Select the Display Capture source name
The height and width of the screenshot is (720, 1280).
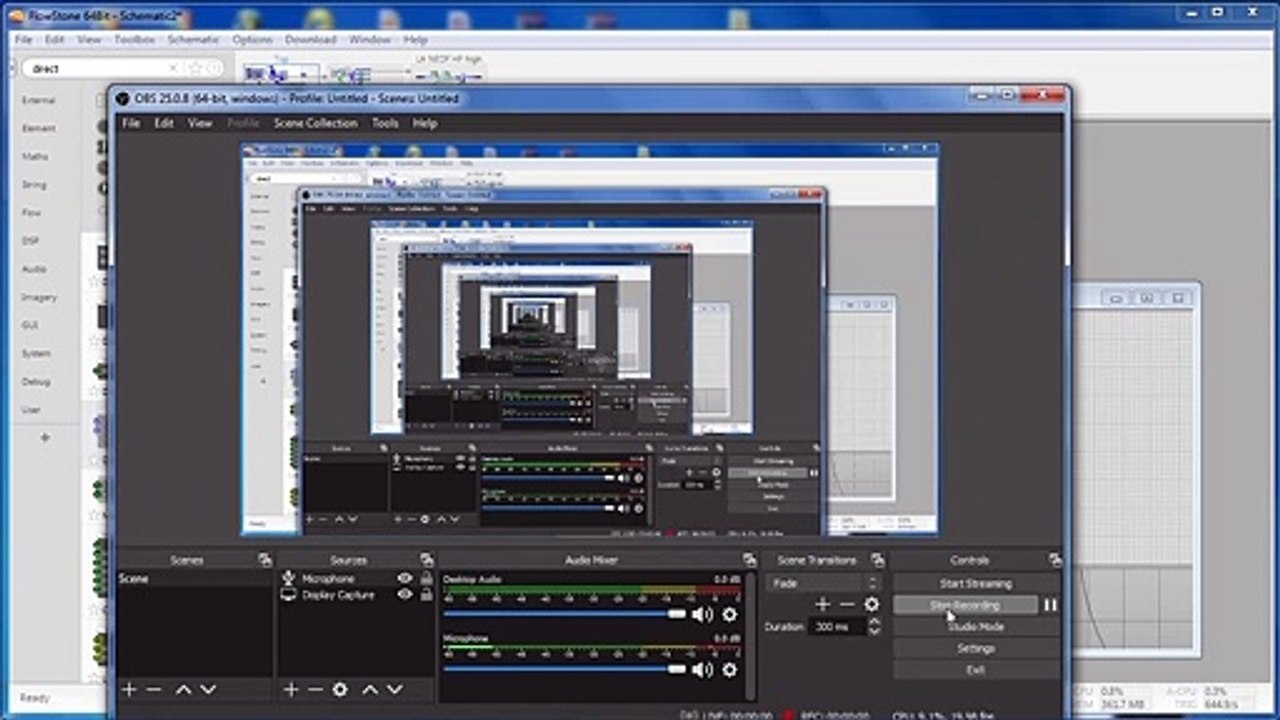click(x=338, y=595)
